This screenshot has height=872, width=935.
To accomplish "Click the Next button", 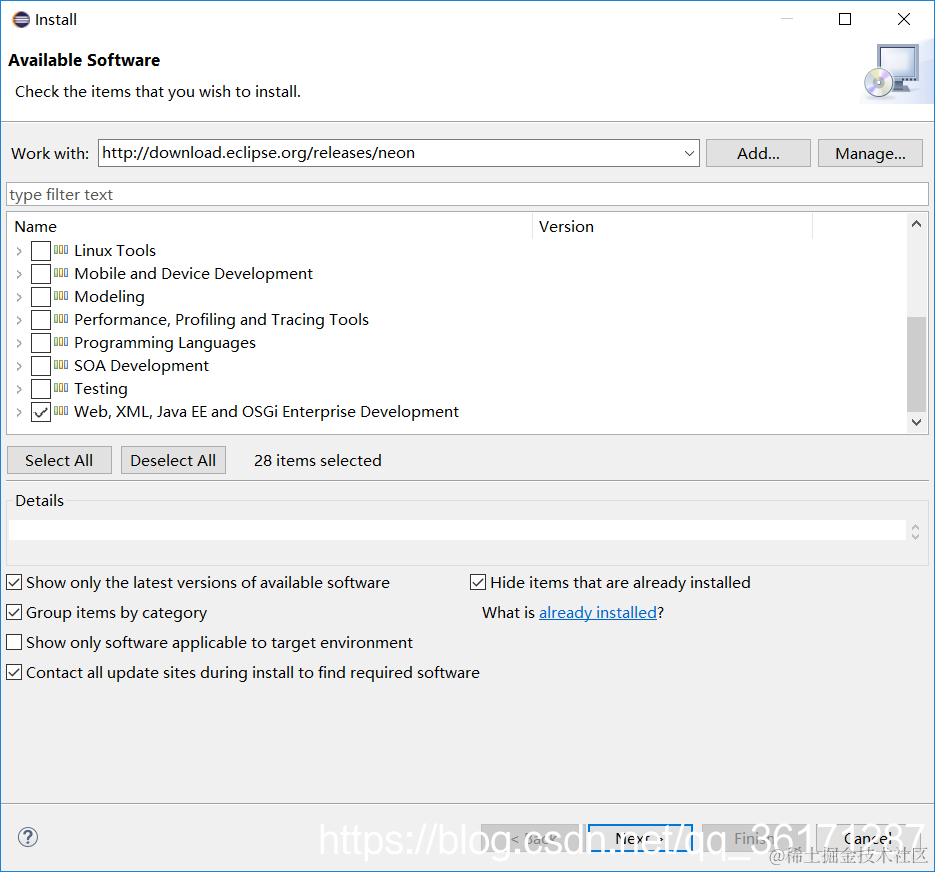I will coord(640,839).
